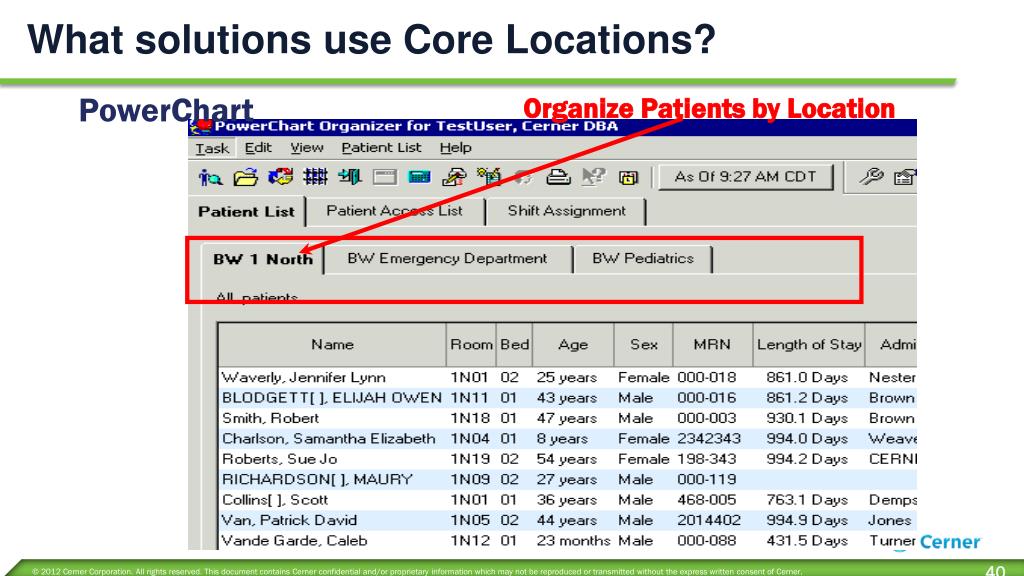Image resolution: width=1024 pixels, height=576 pixels.
Task: Open the Edit menu
Action: (258, 148)
